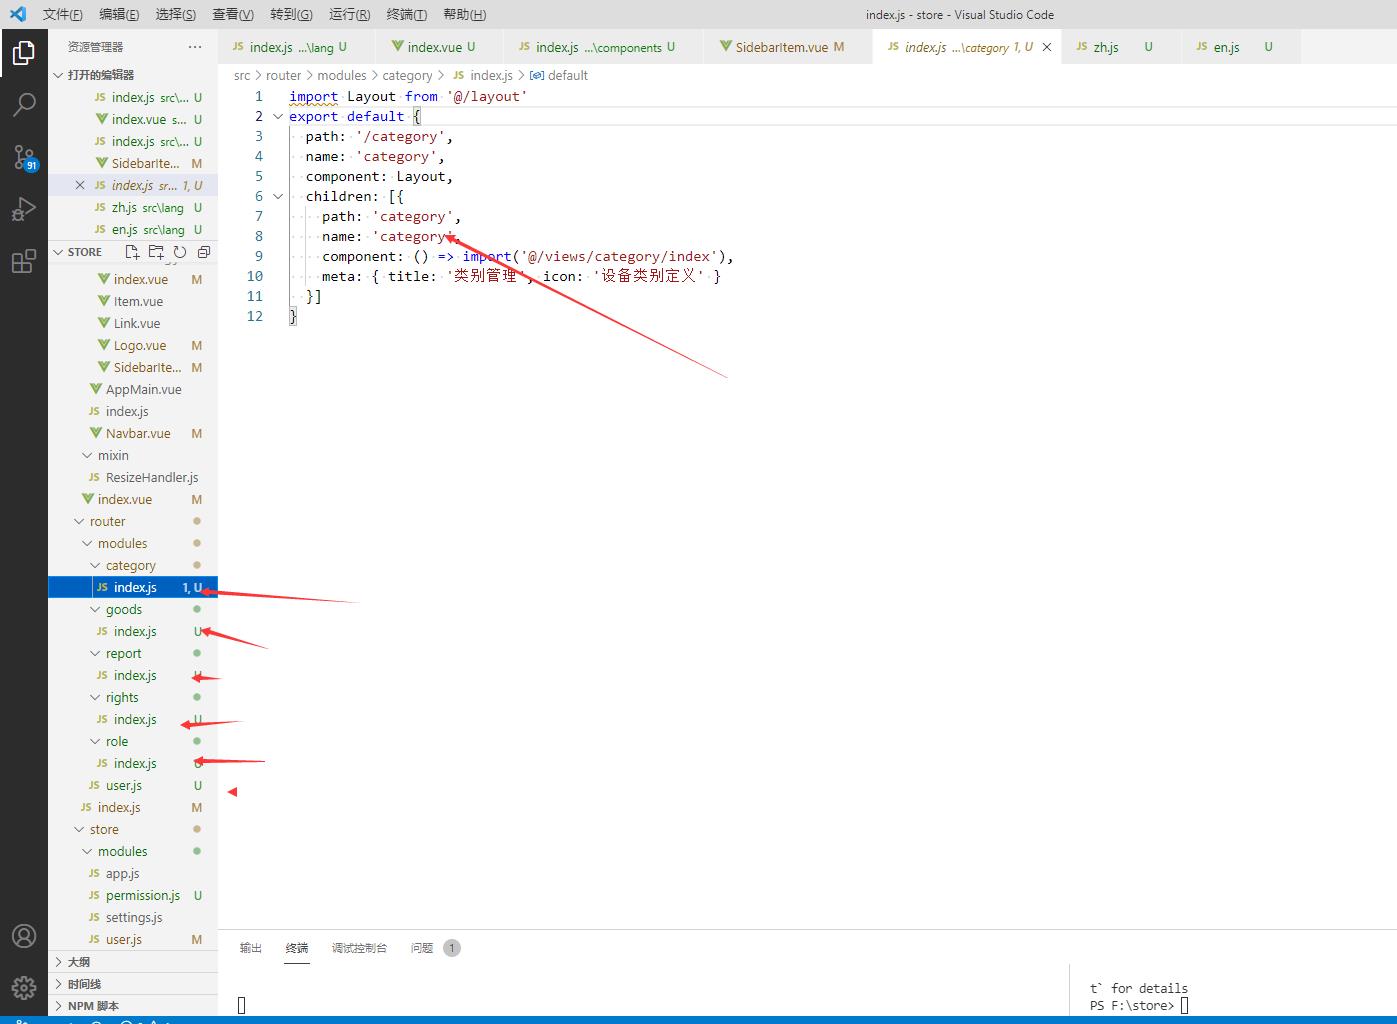1397x1024 pixels.
Task: Open the Explorer more actions ellipsis
Action: coord(195,47)
